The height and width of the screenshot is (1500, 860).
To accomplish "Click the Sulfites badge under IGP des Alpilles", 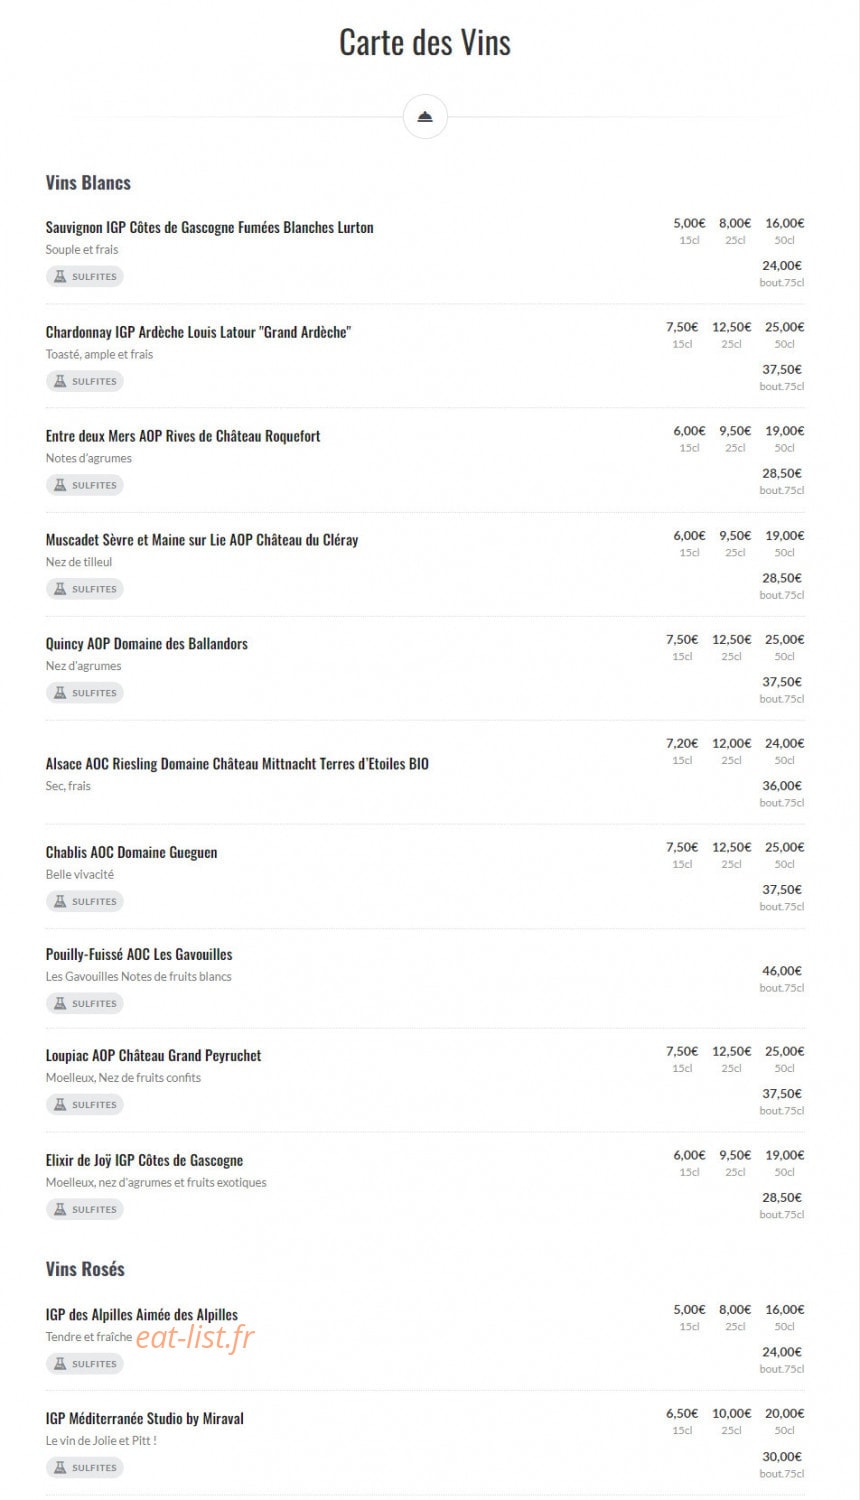I will [85, 1364].
